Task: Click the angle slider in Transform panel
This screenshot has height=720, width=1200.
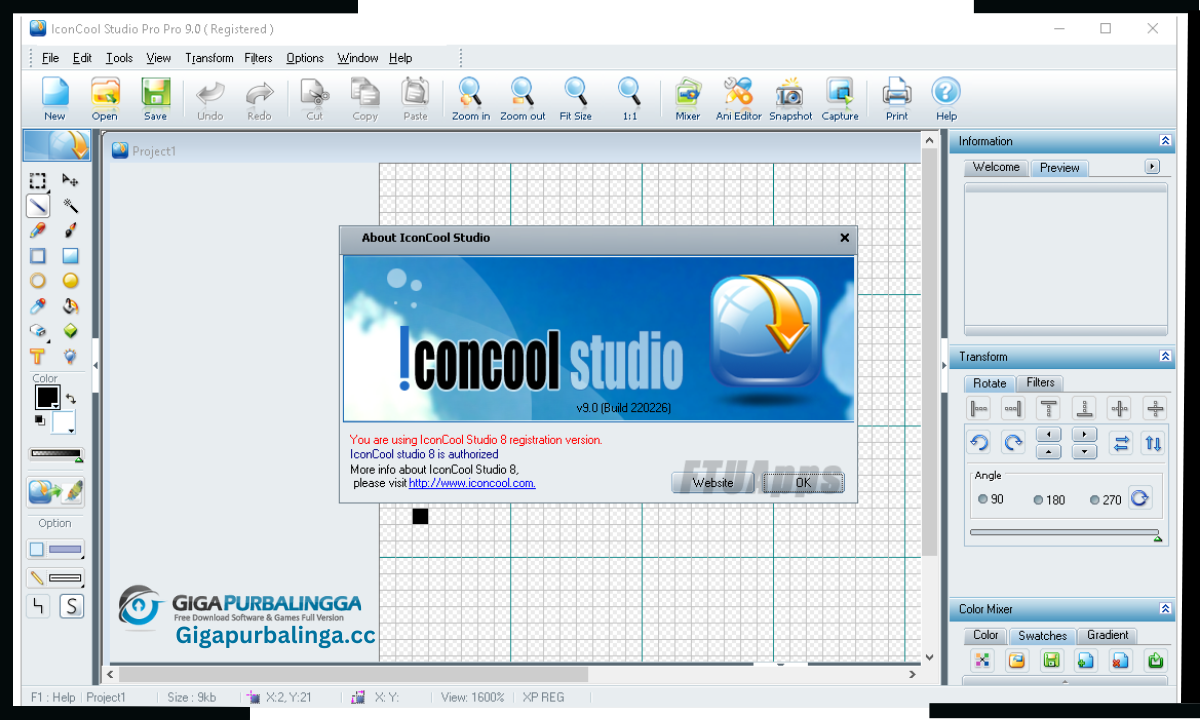Action: (x=1064, y=534)
